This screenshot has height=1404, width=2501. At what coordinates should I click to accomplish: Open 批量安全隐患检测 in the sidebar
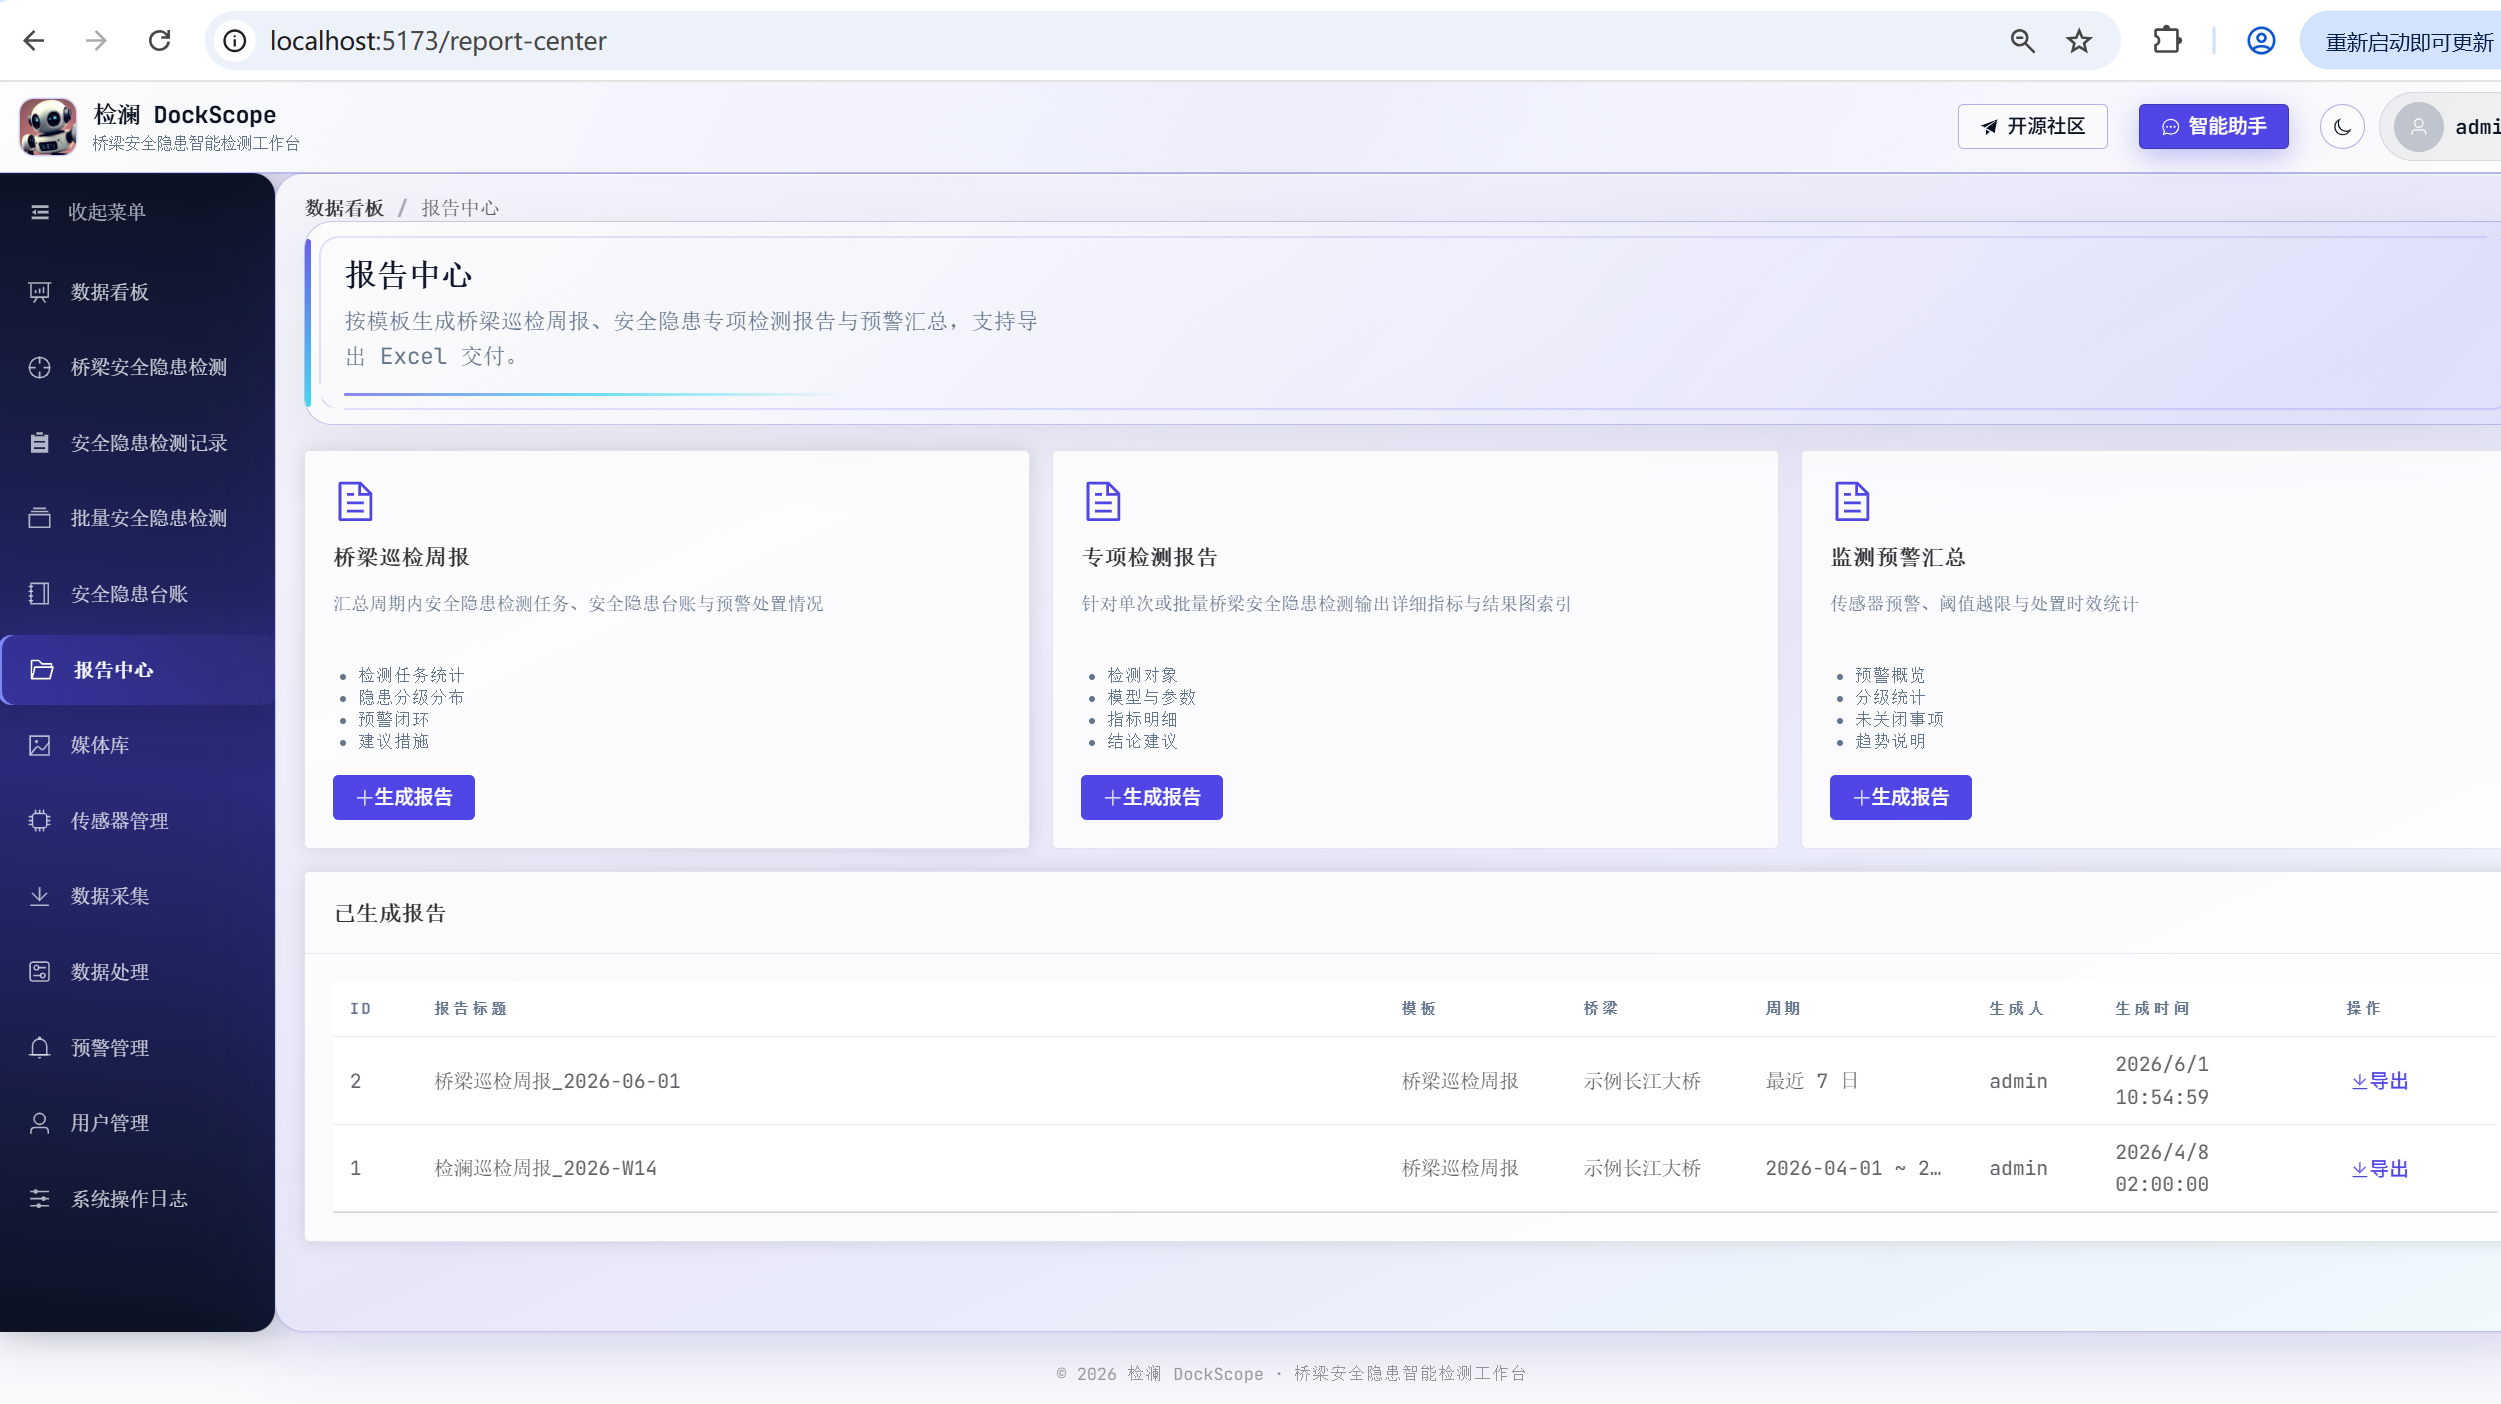[x=138, y=518]
